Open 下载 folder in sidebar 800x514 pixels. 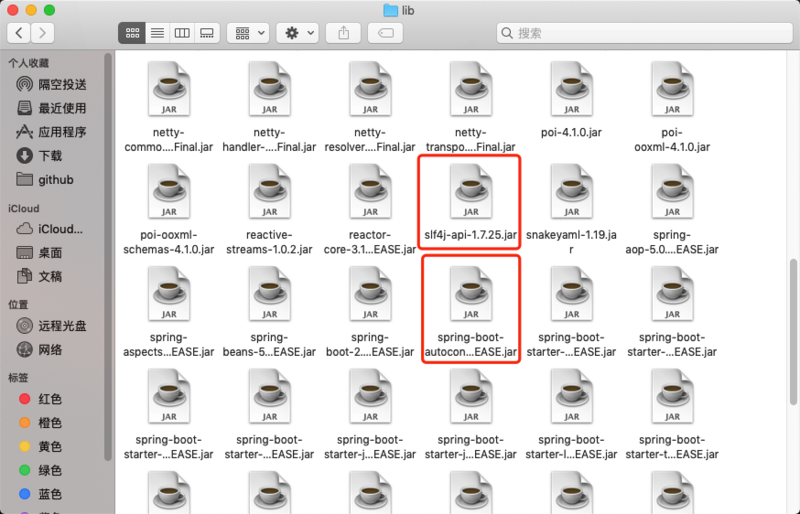pyautogui.click(x=39, y=156)
